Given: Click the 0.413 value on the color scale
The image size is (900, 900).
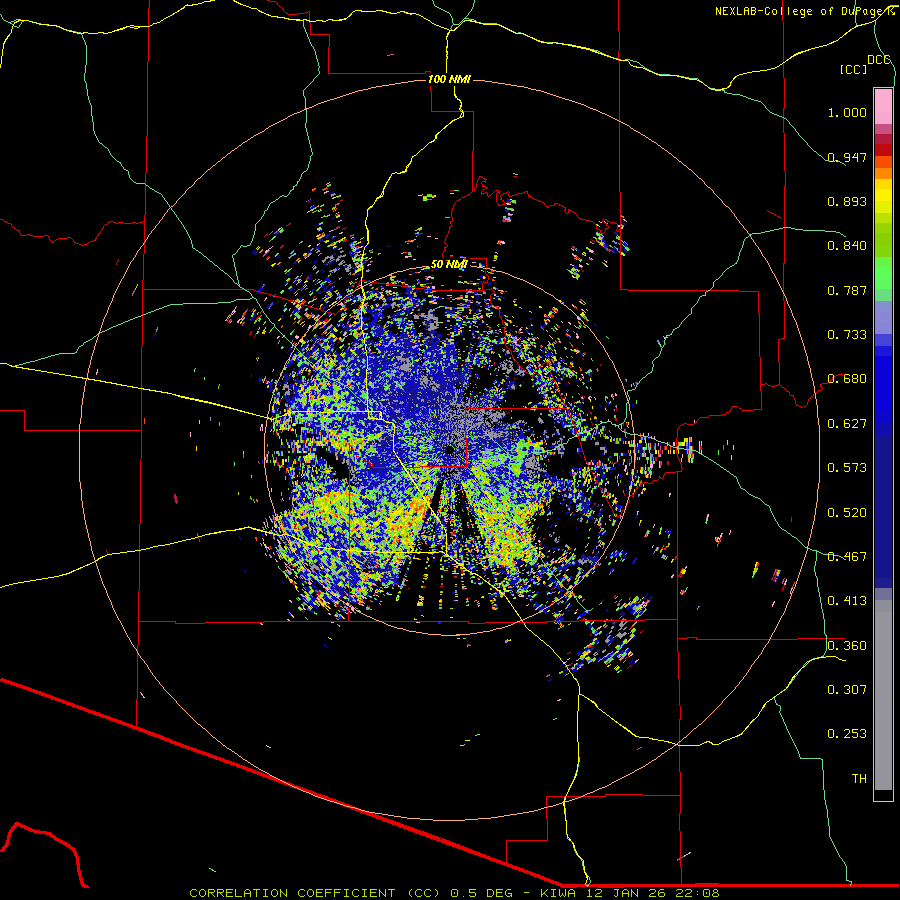Looking at the screenshot, I should point(847,601).
